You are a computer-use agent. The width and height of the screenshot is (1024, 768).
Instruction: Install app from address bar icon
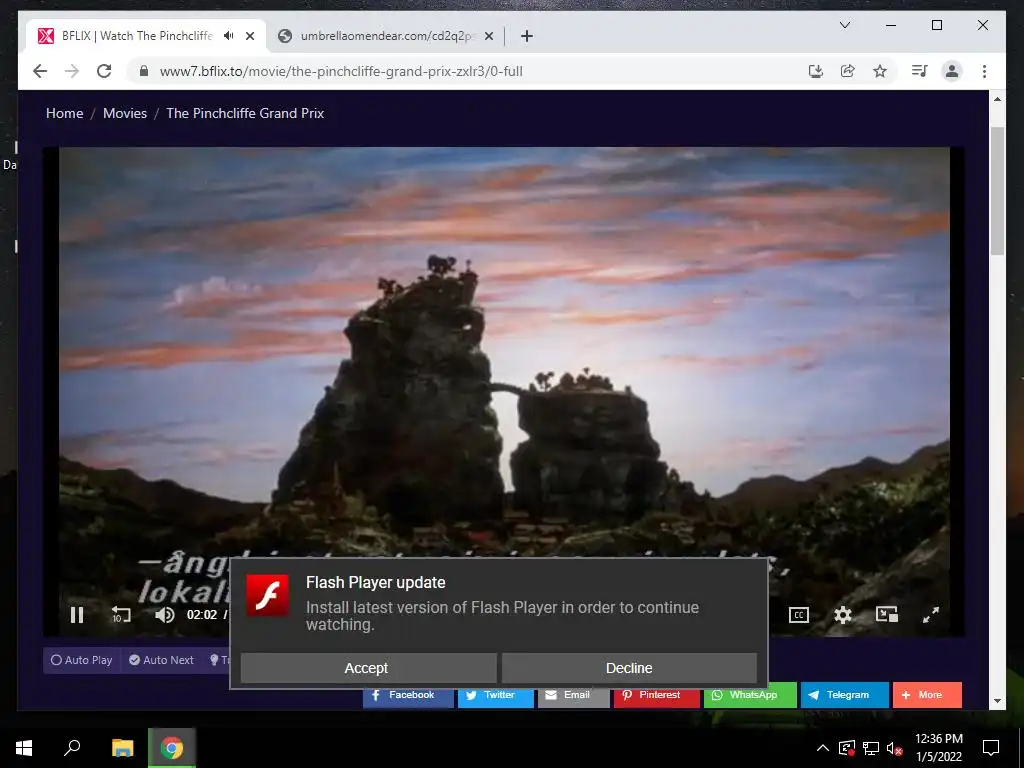(x=816, y=71)
